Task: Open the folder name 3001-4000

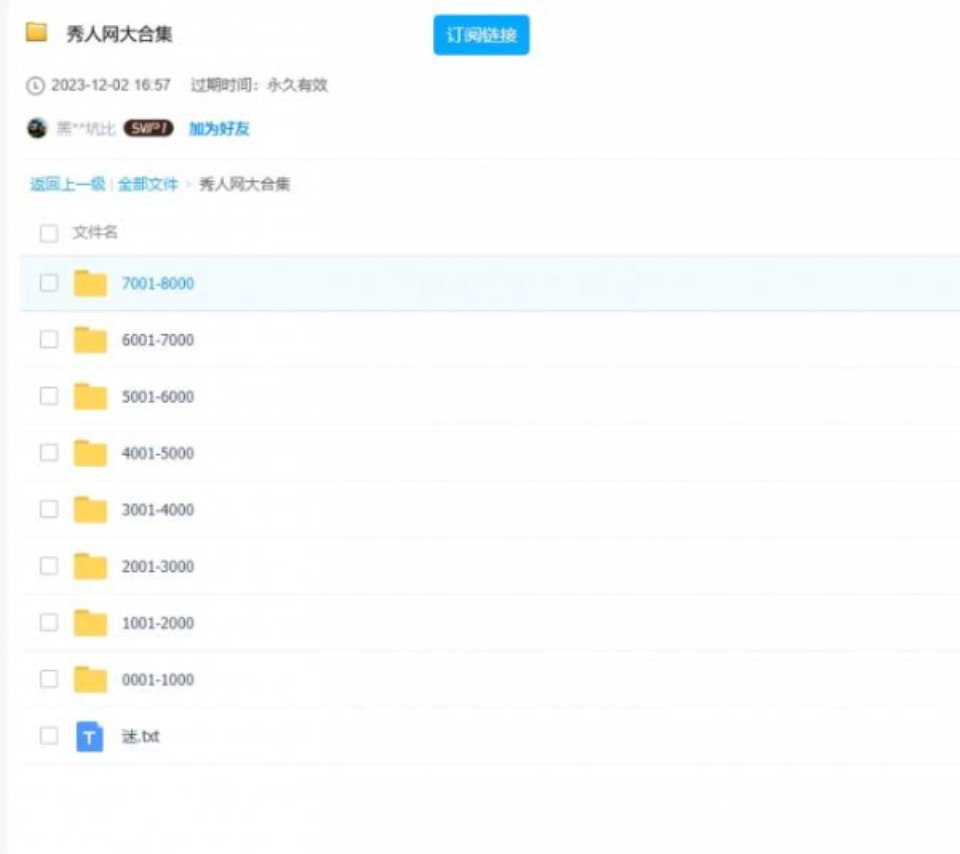Action: 158,510
